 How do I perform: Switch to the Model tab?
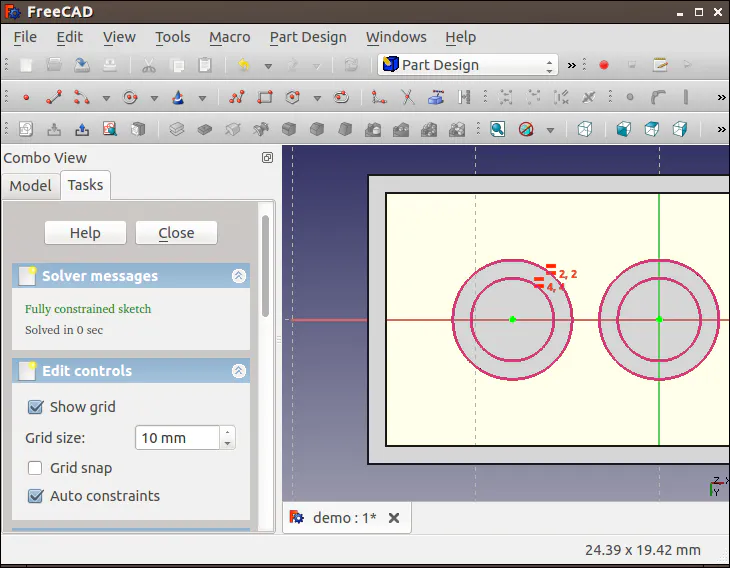point(30,185)
